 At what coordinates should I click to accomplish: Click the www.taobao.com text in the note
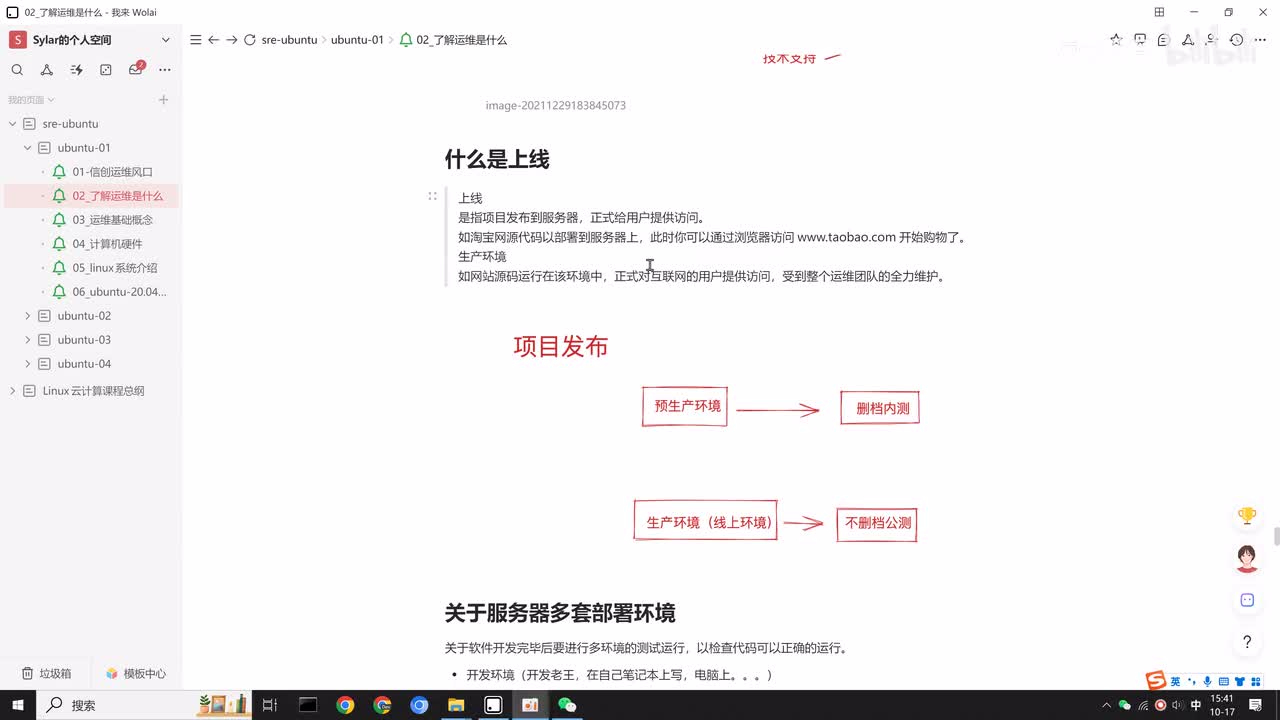pos(846,237)
